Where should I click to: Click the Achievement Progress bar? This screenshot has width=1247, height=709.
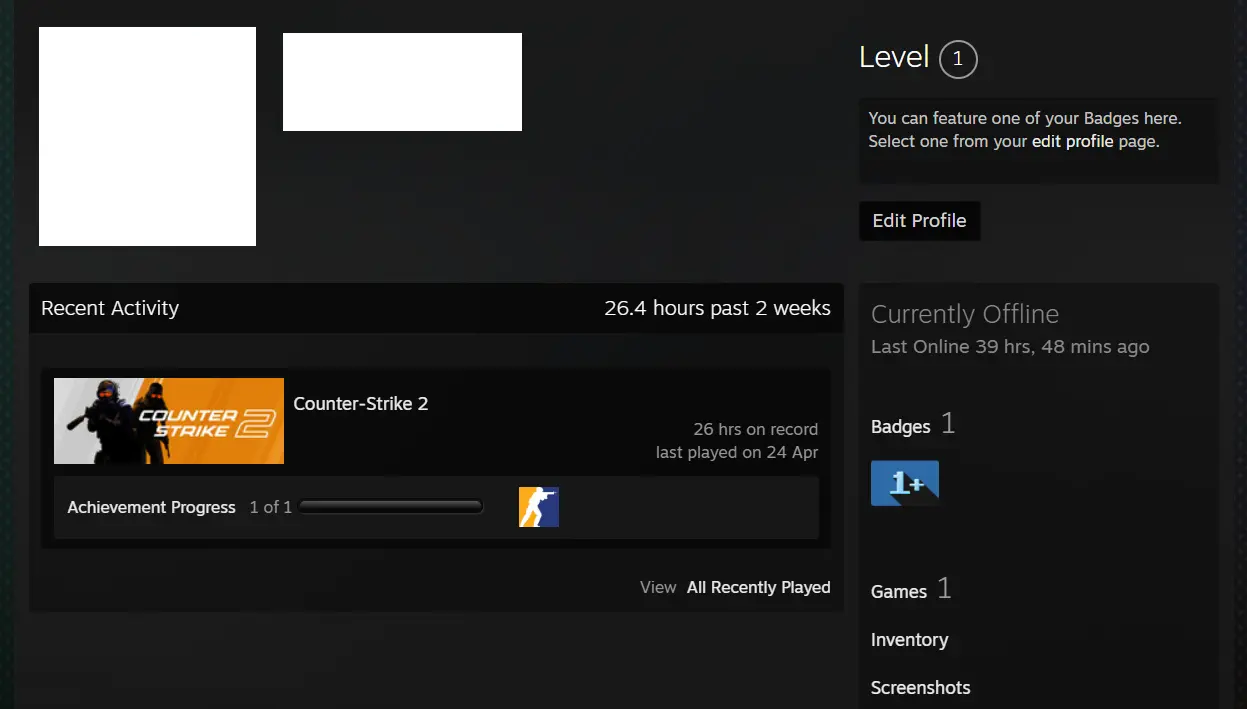point(390,507)
